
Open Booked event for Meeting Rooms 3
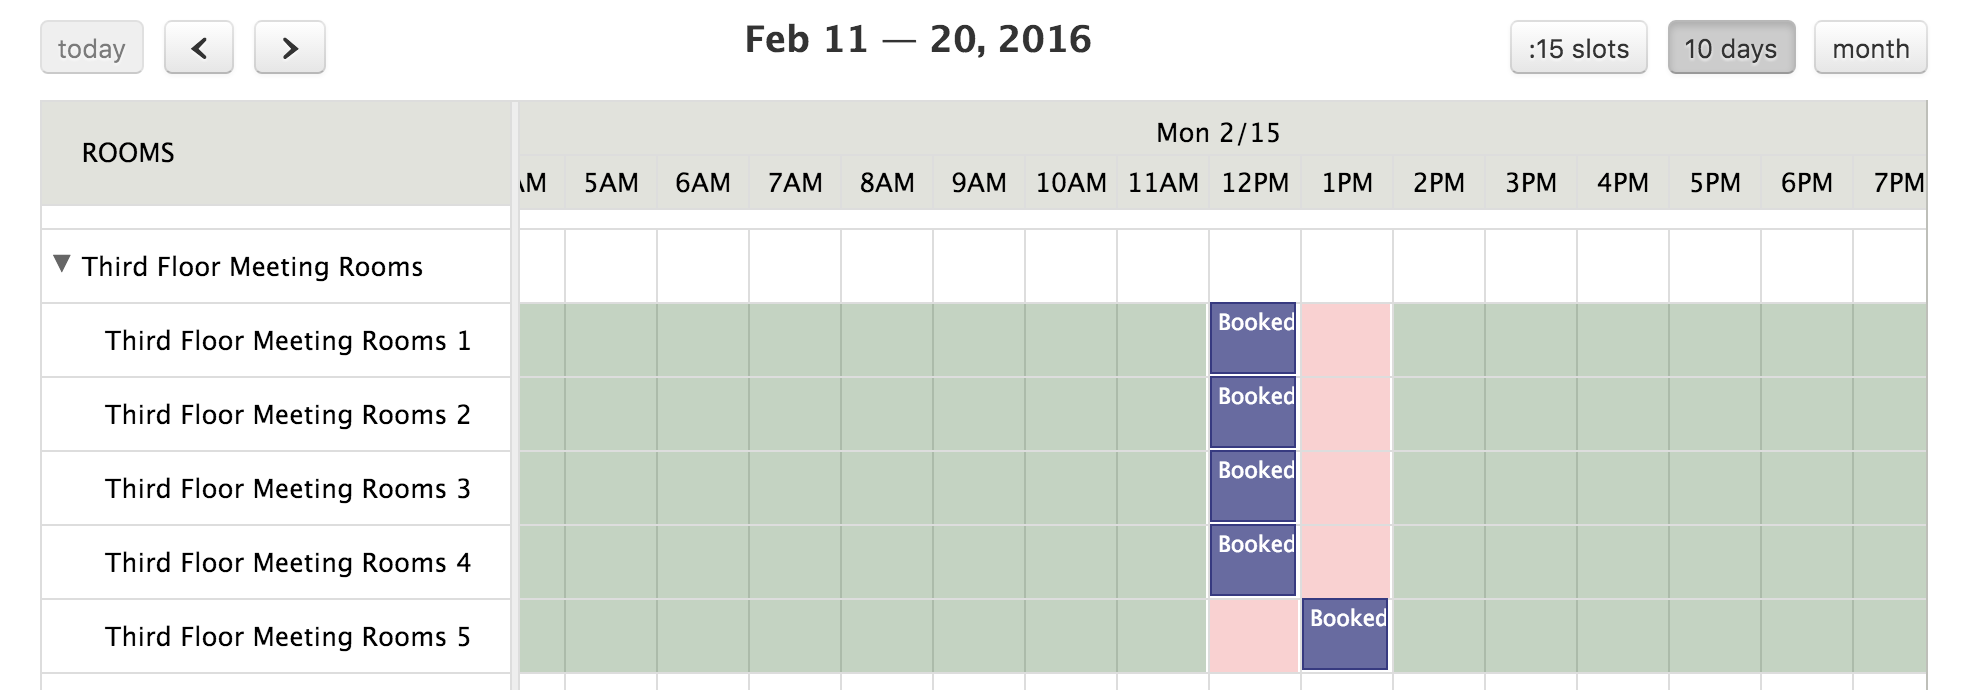coord(1253,486)
